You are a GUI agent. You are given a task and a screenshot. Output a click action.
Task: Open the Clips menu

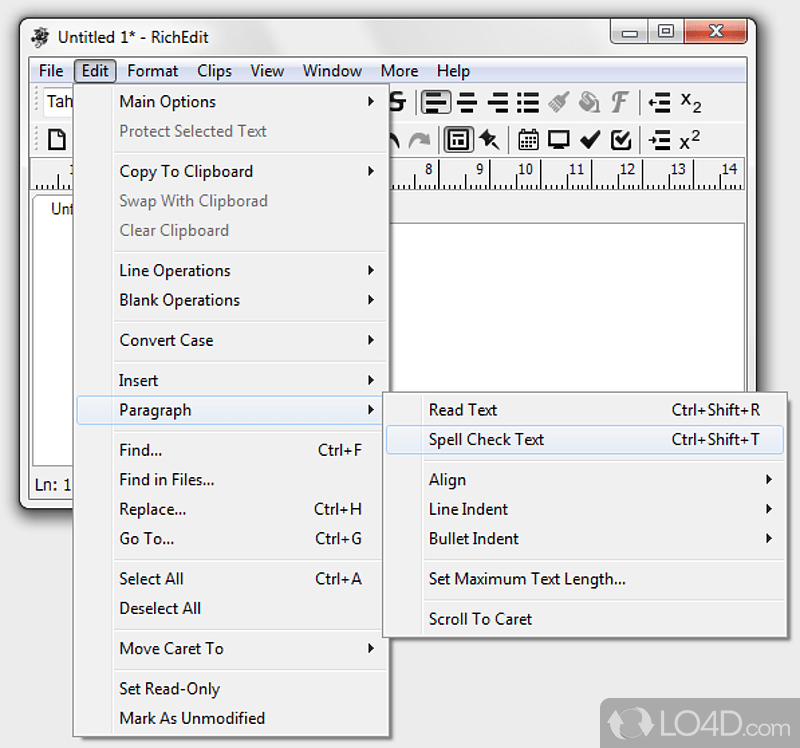point(214,71)
